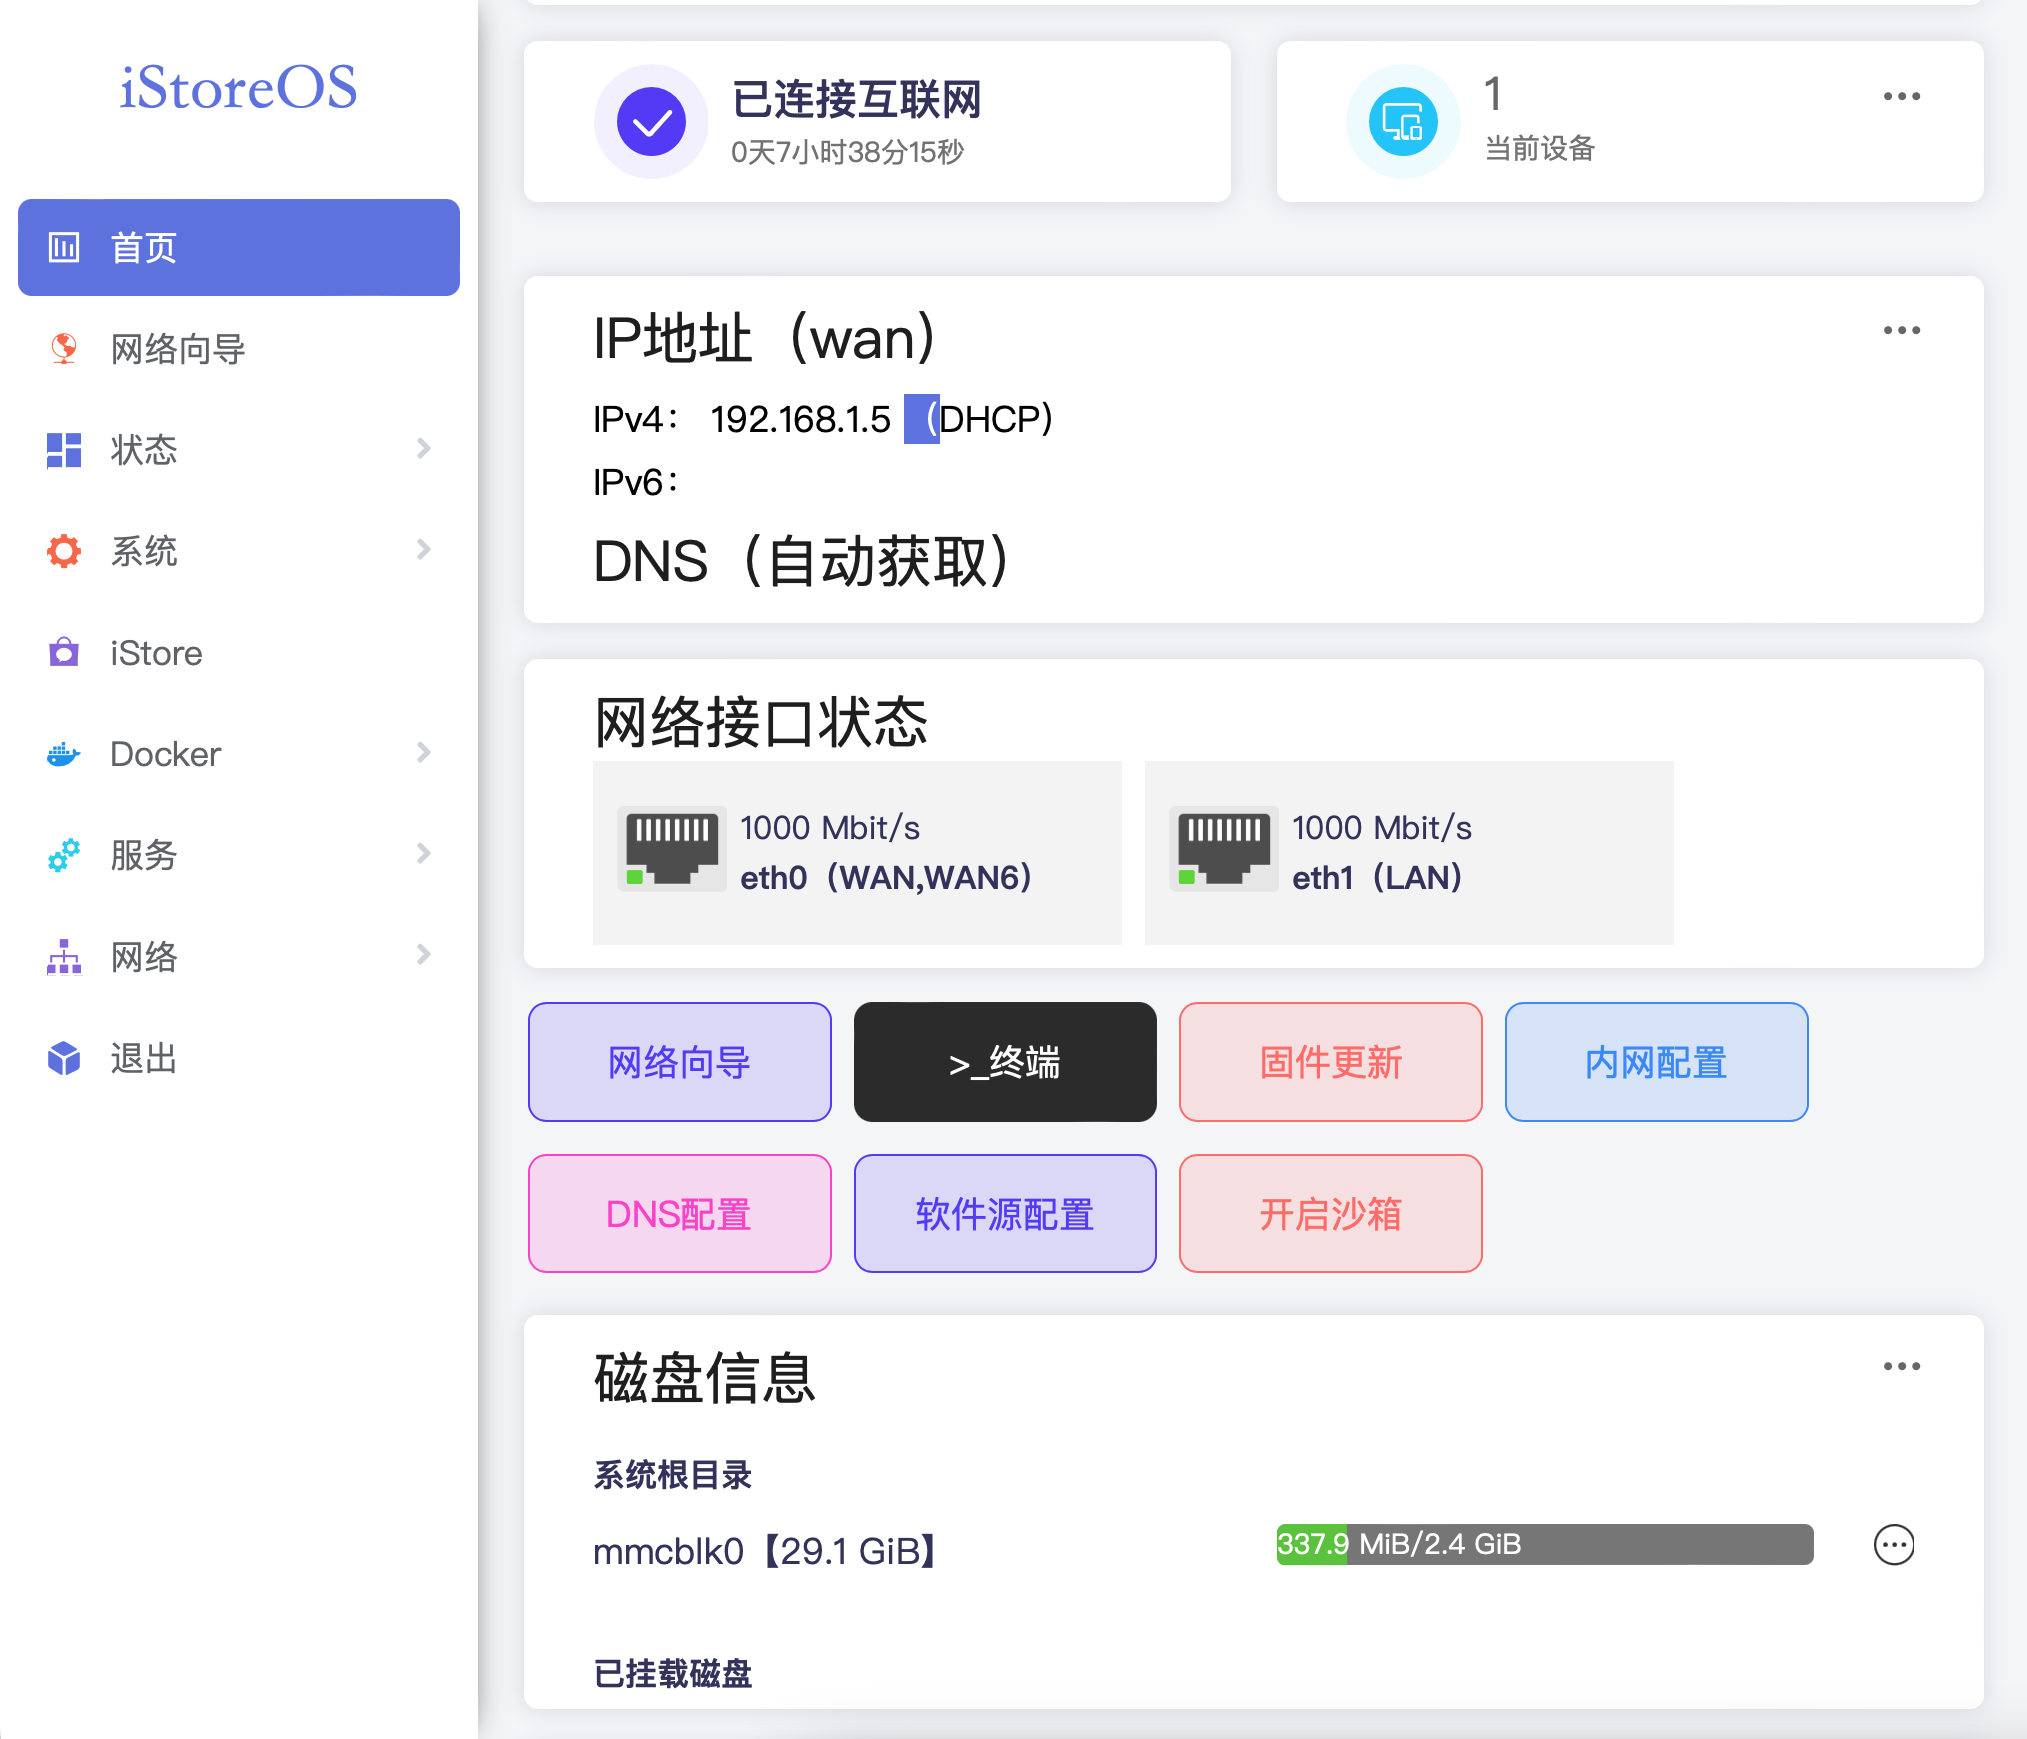Click the internet connected checkmark icon
Image resolution: width=2027 pixels, height=1739 pixels.
pos(651,122)
